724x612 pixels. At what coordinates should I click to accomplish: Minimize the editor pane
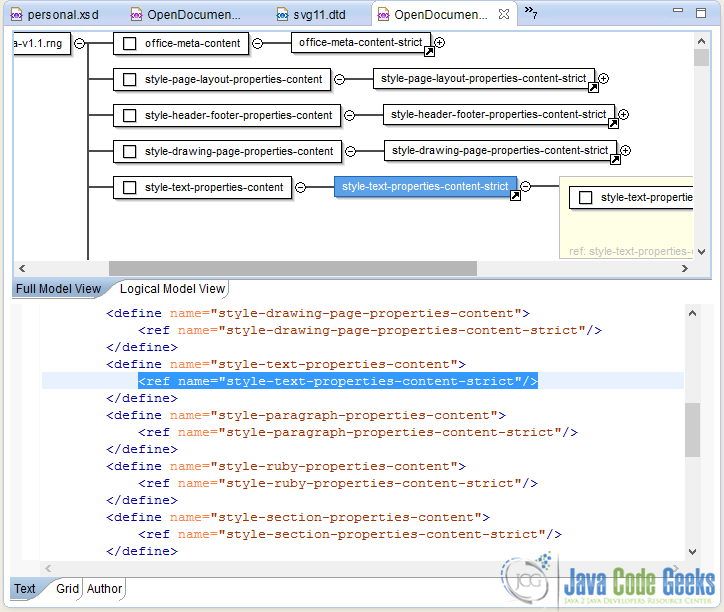(678, 10)
